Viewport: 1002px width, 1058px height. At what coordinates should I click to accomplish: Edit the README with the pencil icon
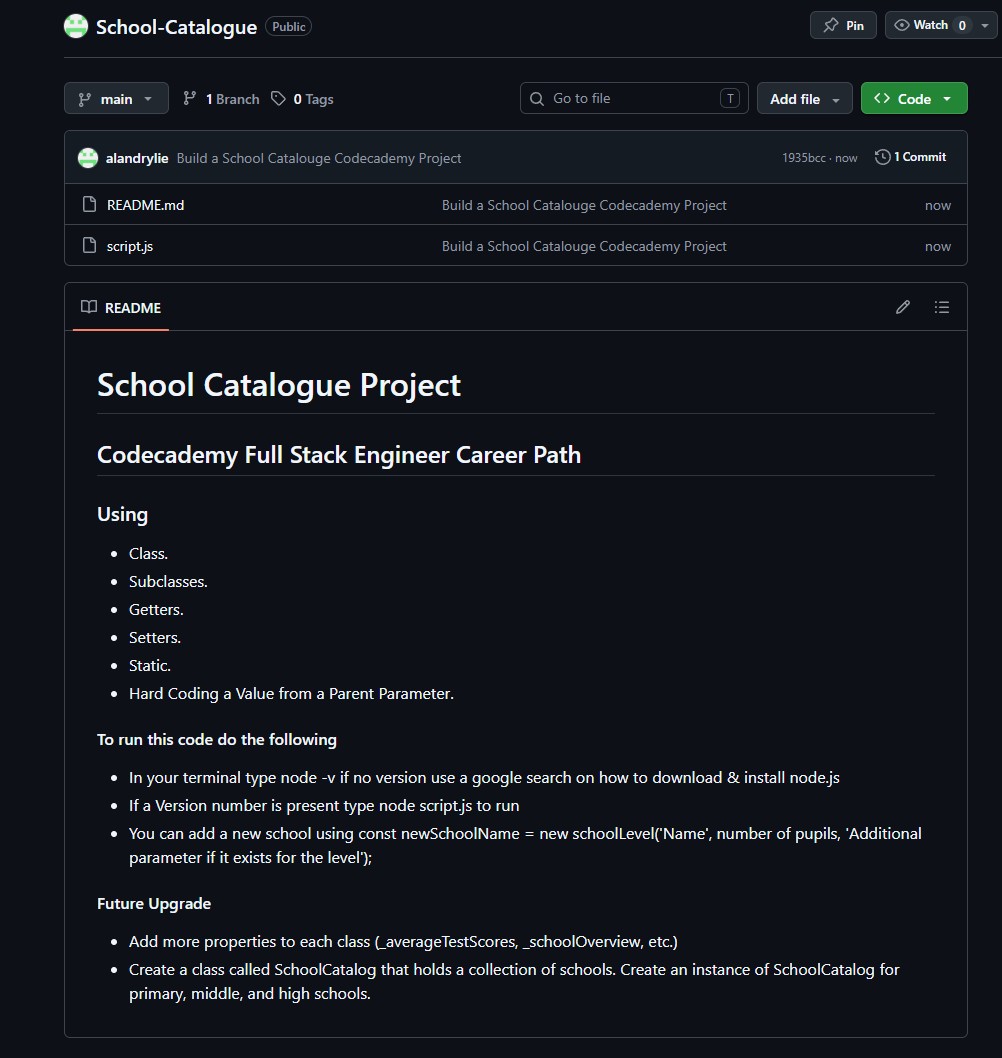point(903,308)
